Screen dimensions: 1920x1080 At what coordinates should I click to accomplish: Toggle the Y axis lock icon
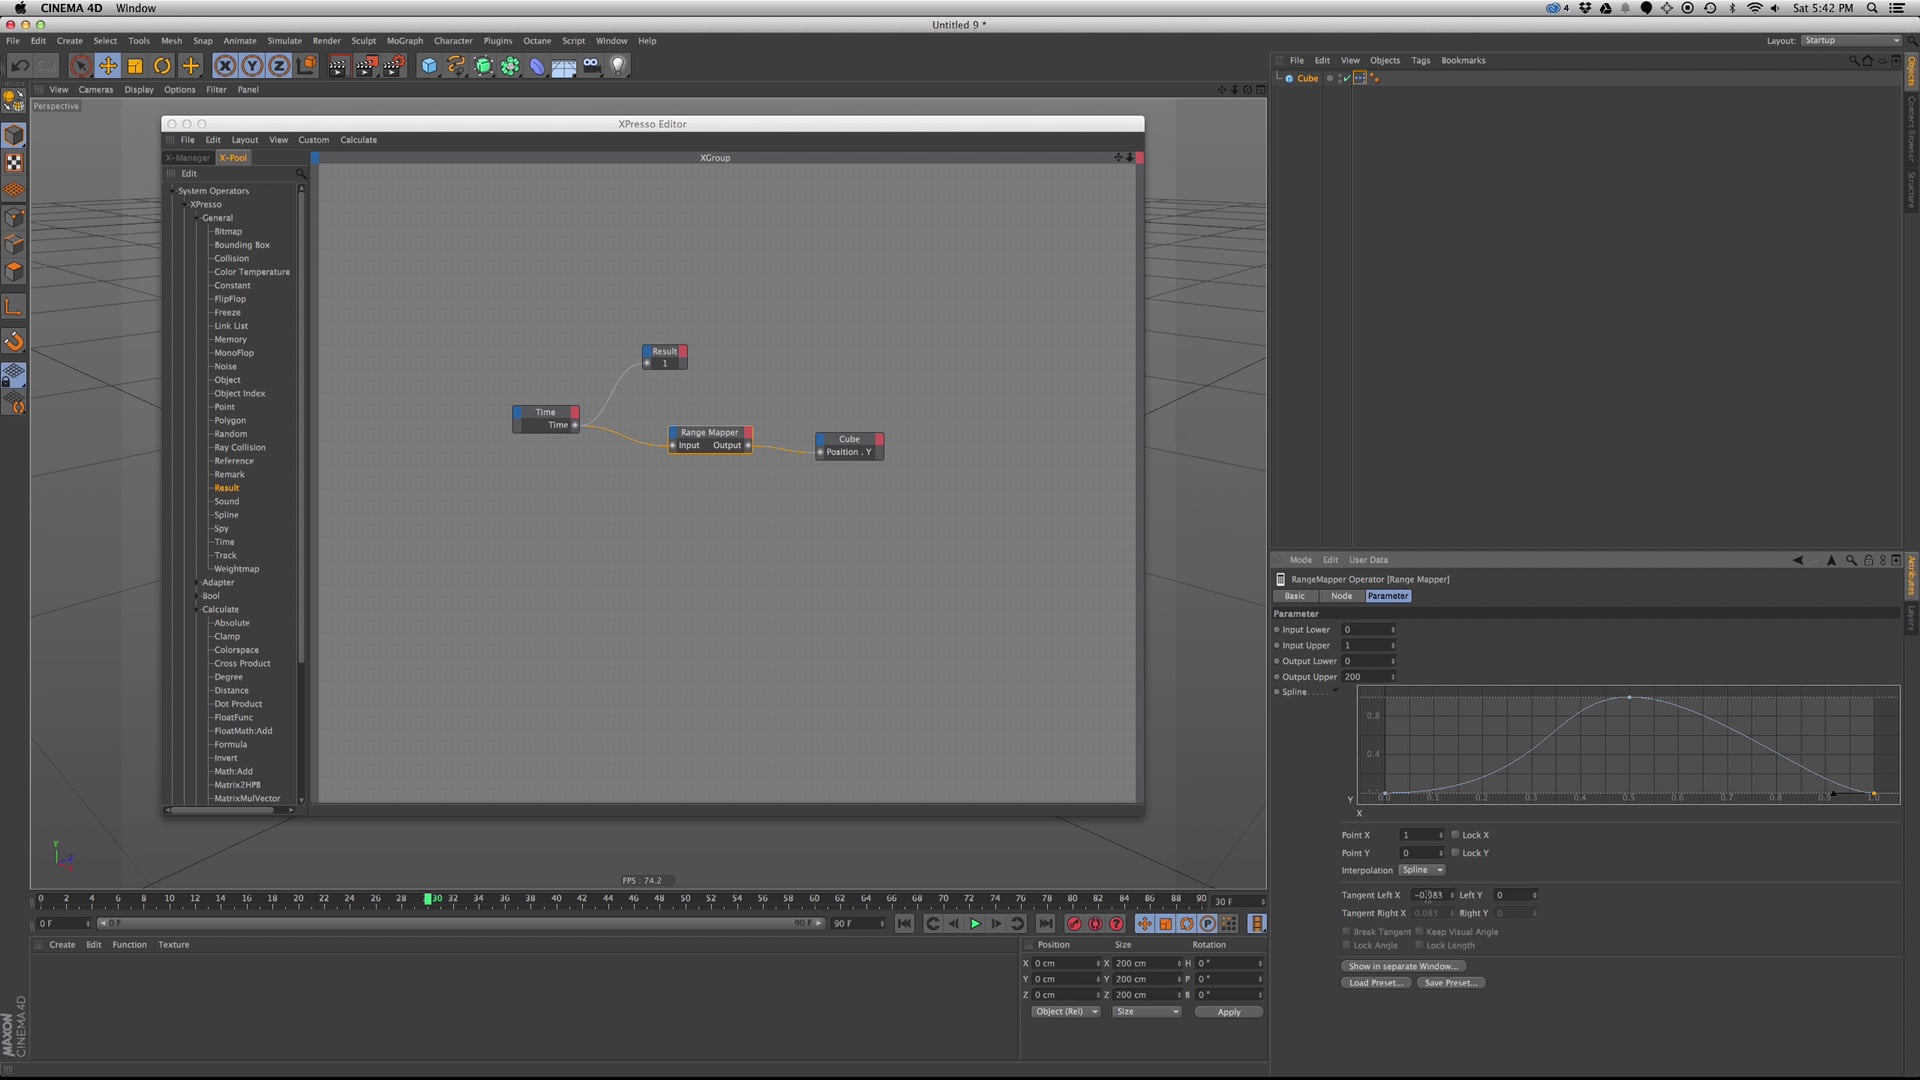point(252,66)
